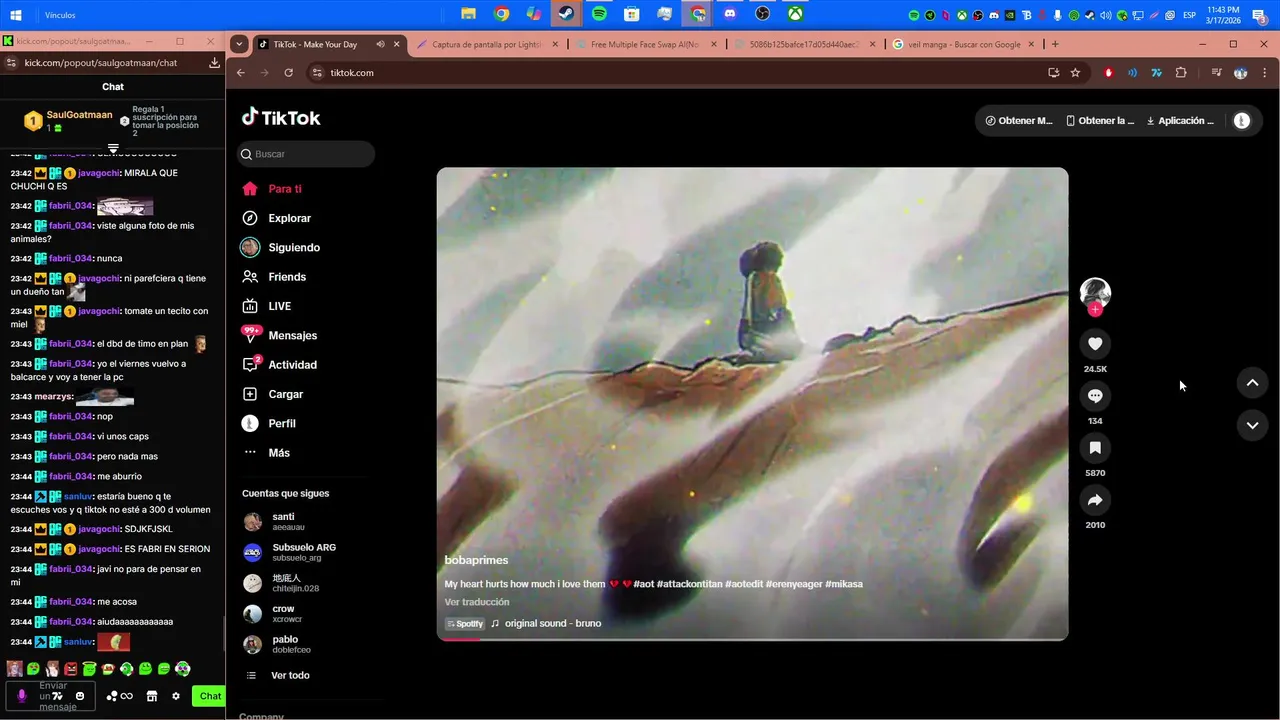The width and height of the screenshot is (1280, 720).
Task: Switch to veil manga Google search tab
Action: [963, 44]
